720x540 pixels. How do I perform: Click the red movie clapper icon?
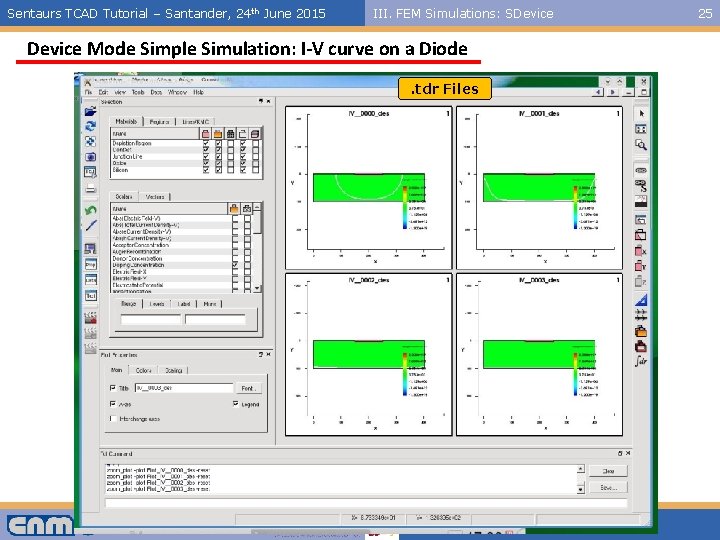(x=90, y=317)
